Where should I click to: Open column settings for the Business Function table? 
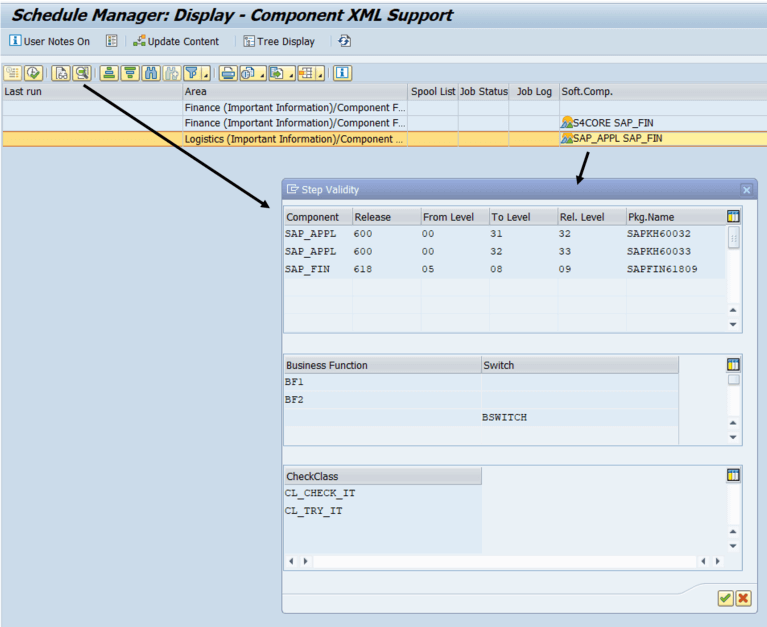point(733,364)
